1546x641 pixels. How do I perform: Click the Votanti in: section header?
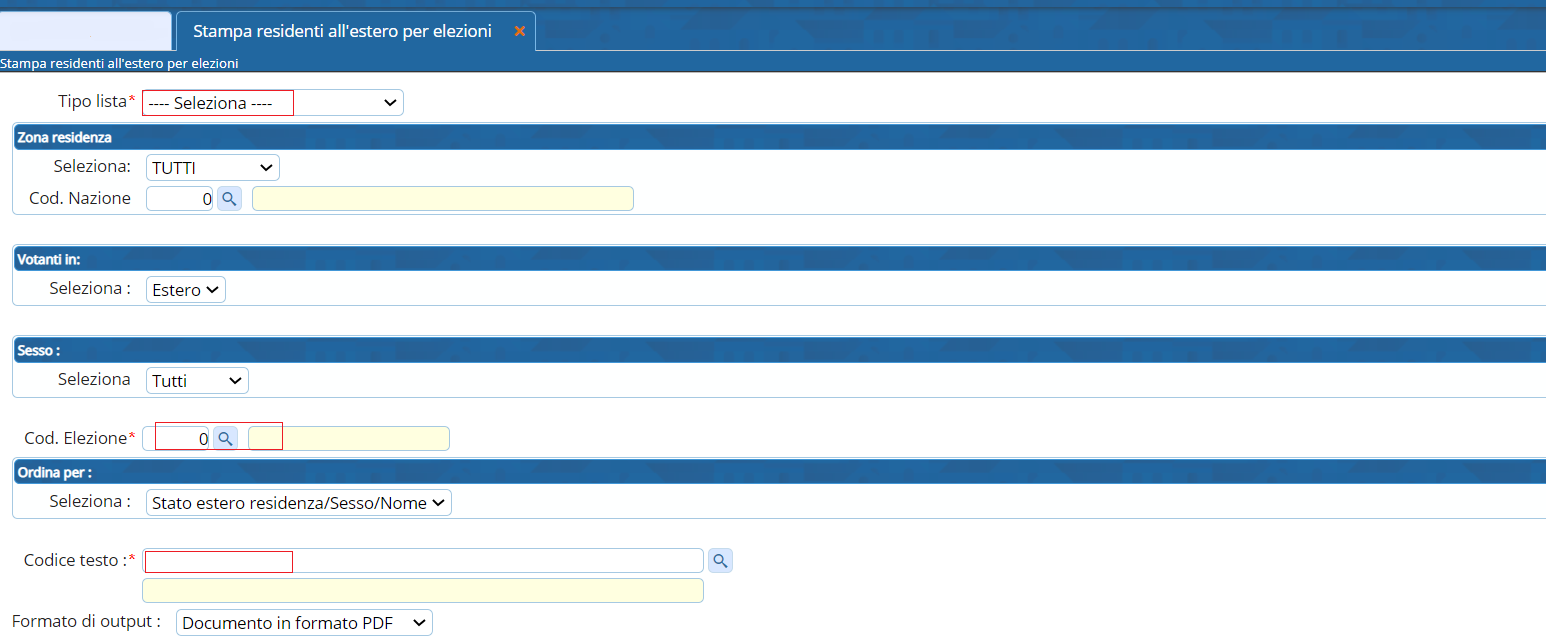point(779,259)
